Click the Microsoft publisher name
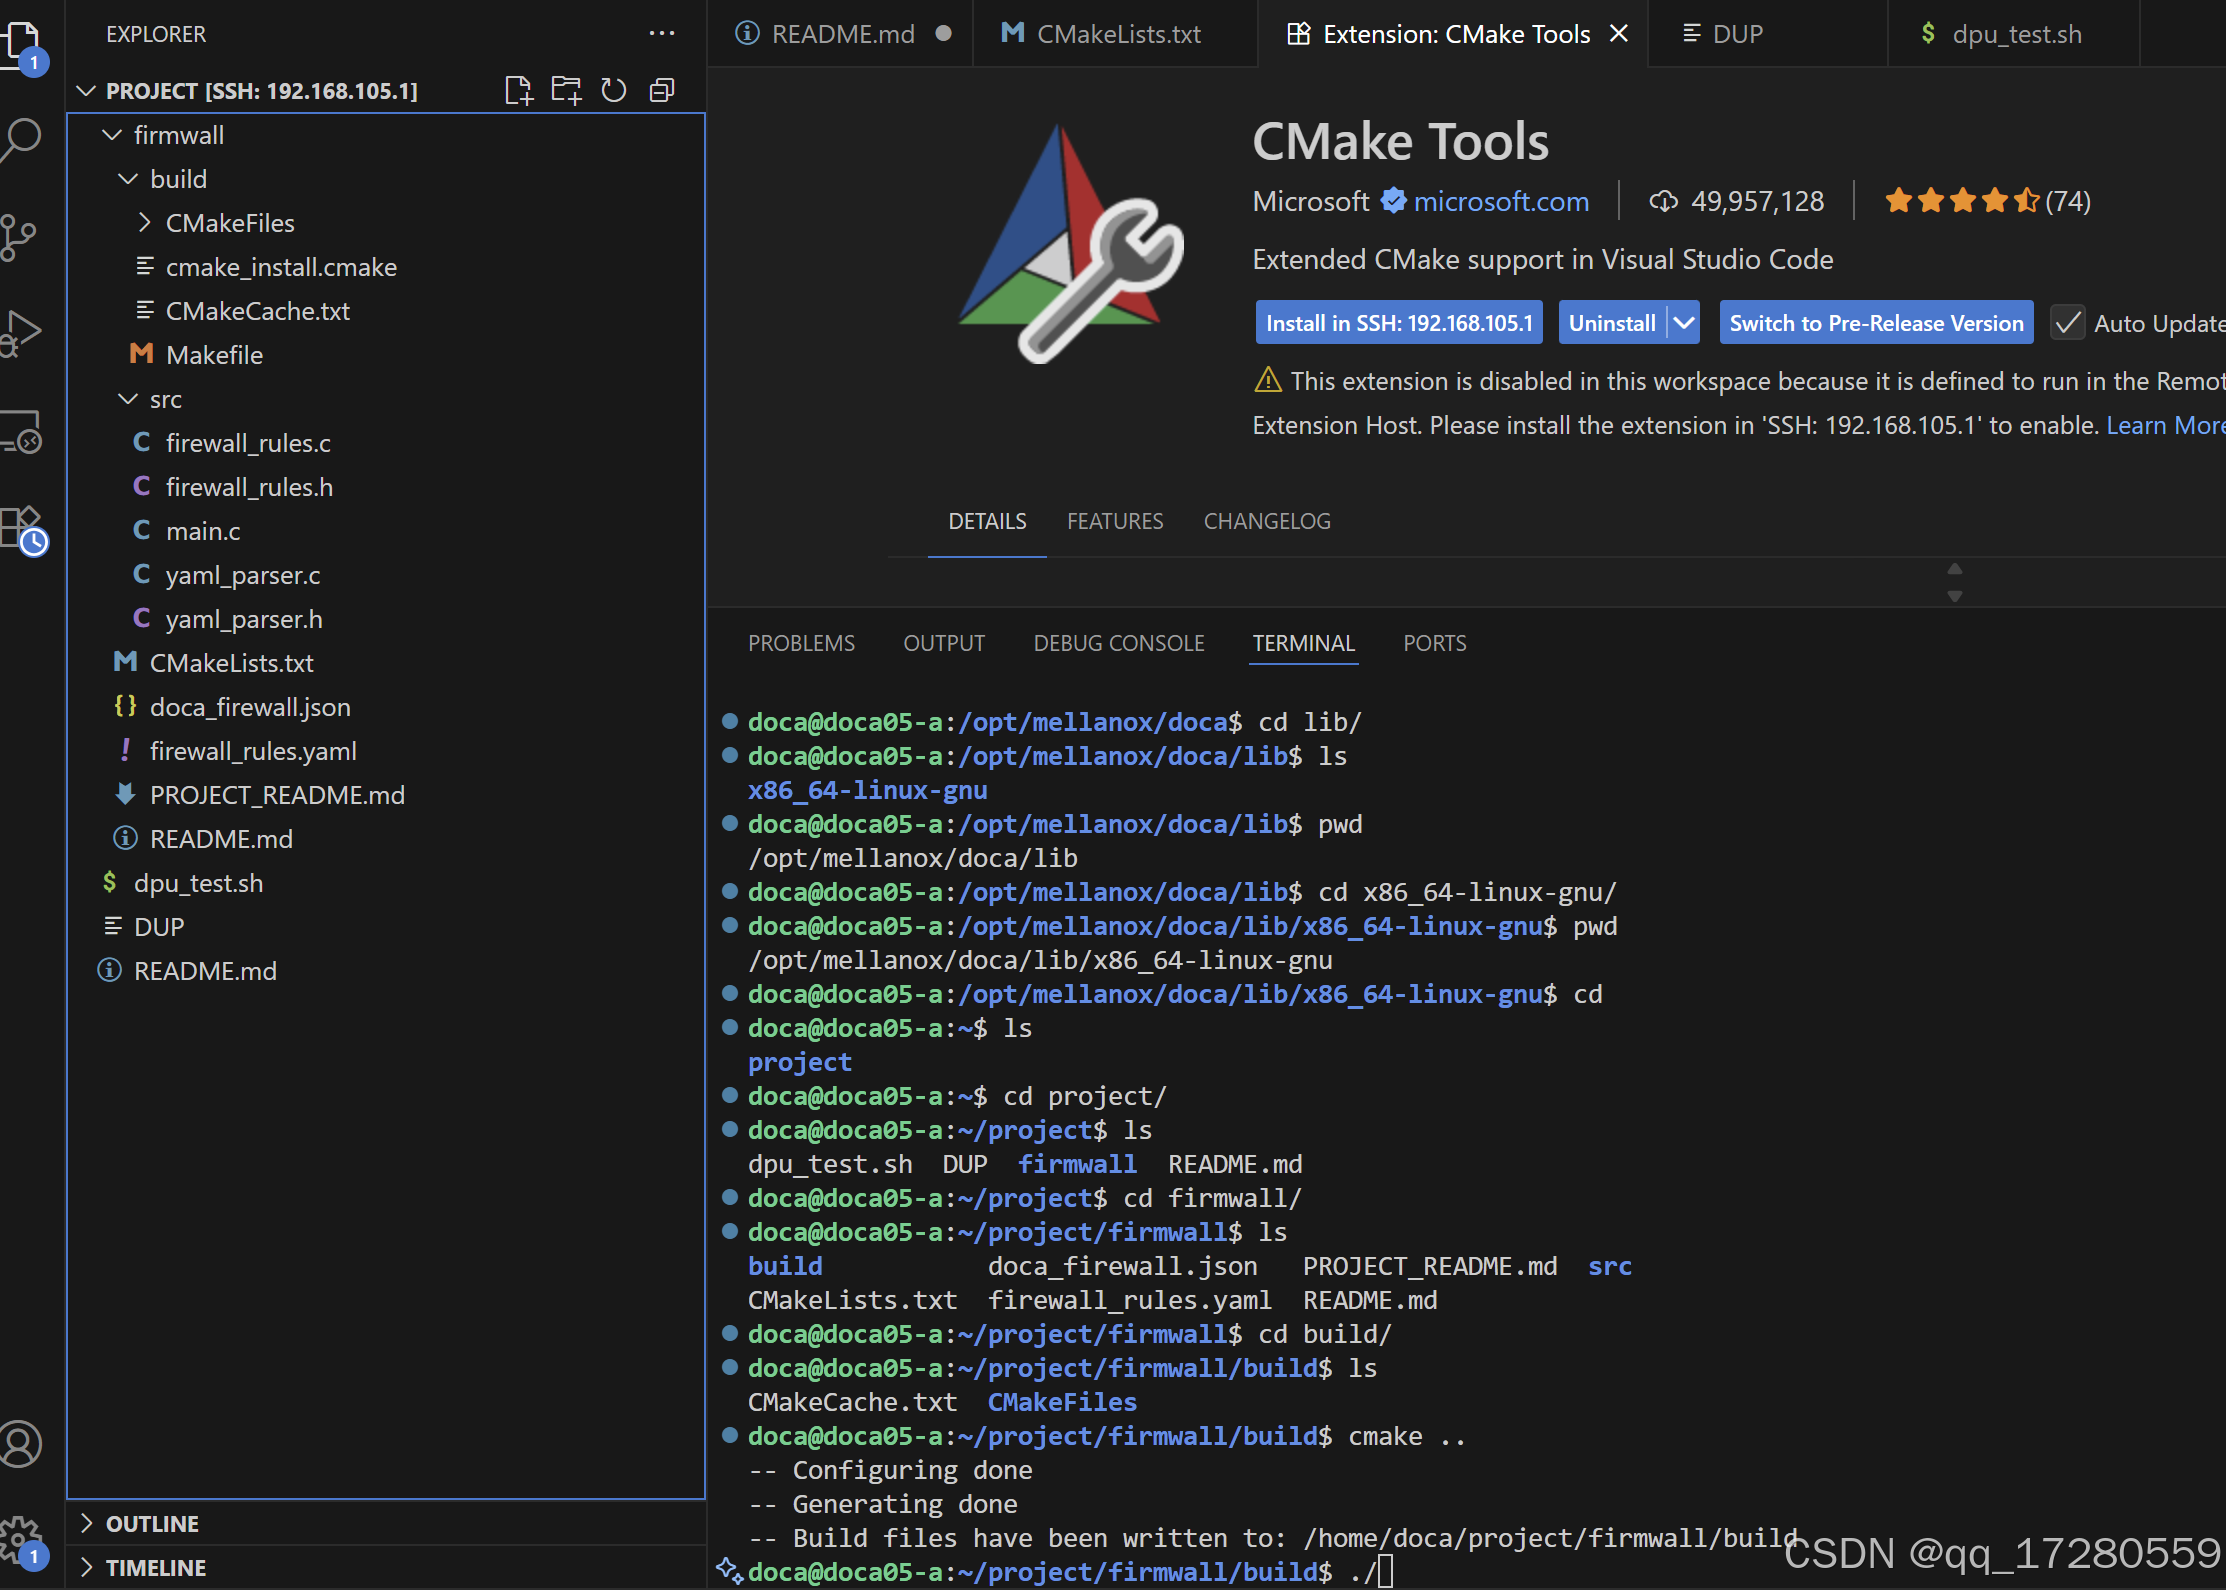The image size is (2226, 1590). click(x=1311, y=201)
